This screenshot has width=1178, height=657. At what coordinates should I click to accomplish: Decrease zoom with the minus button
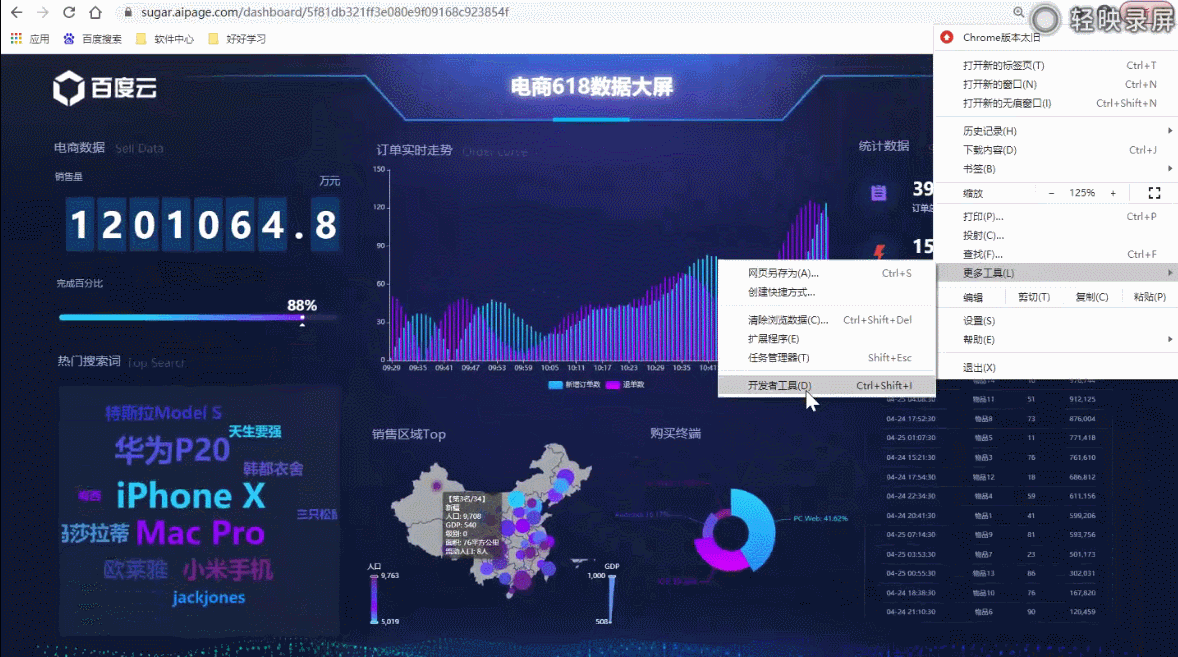pyautogui.click(x=1051, y=193)
